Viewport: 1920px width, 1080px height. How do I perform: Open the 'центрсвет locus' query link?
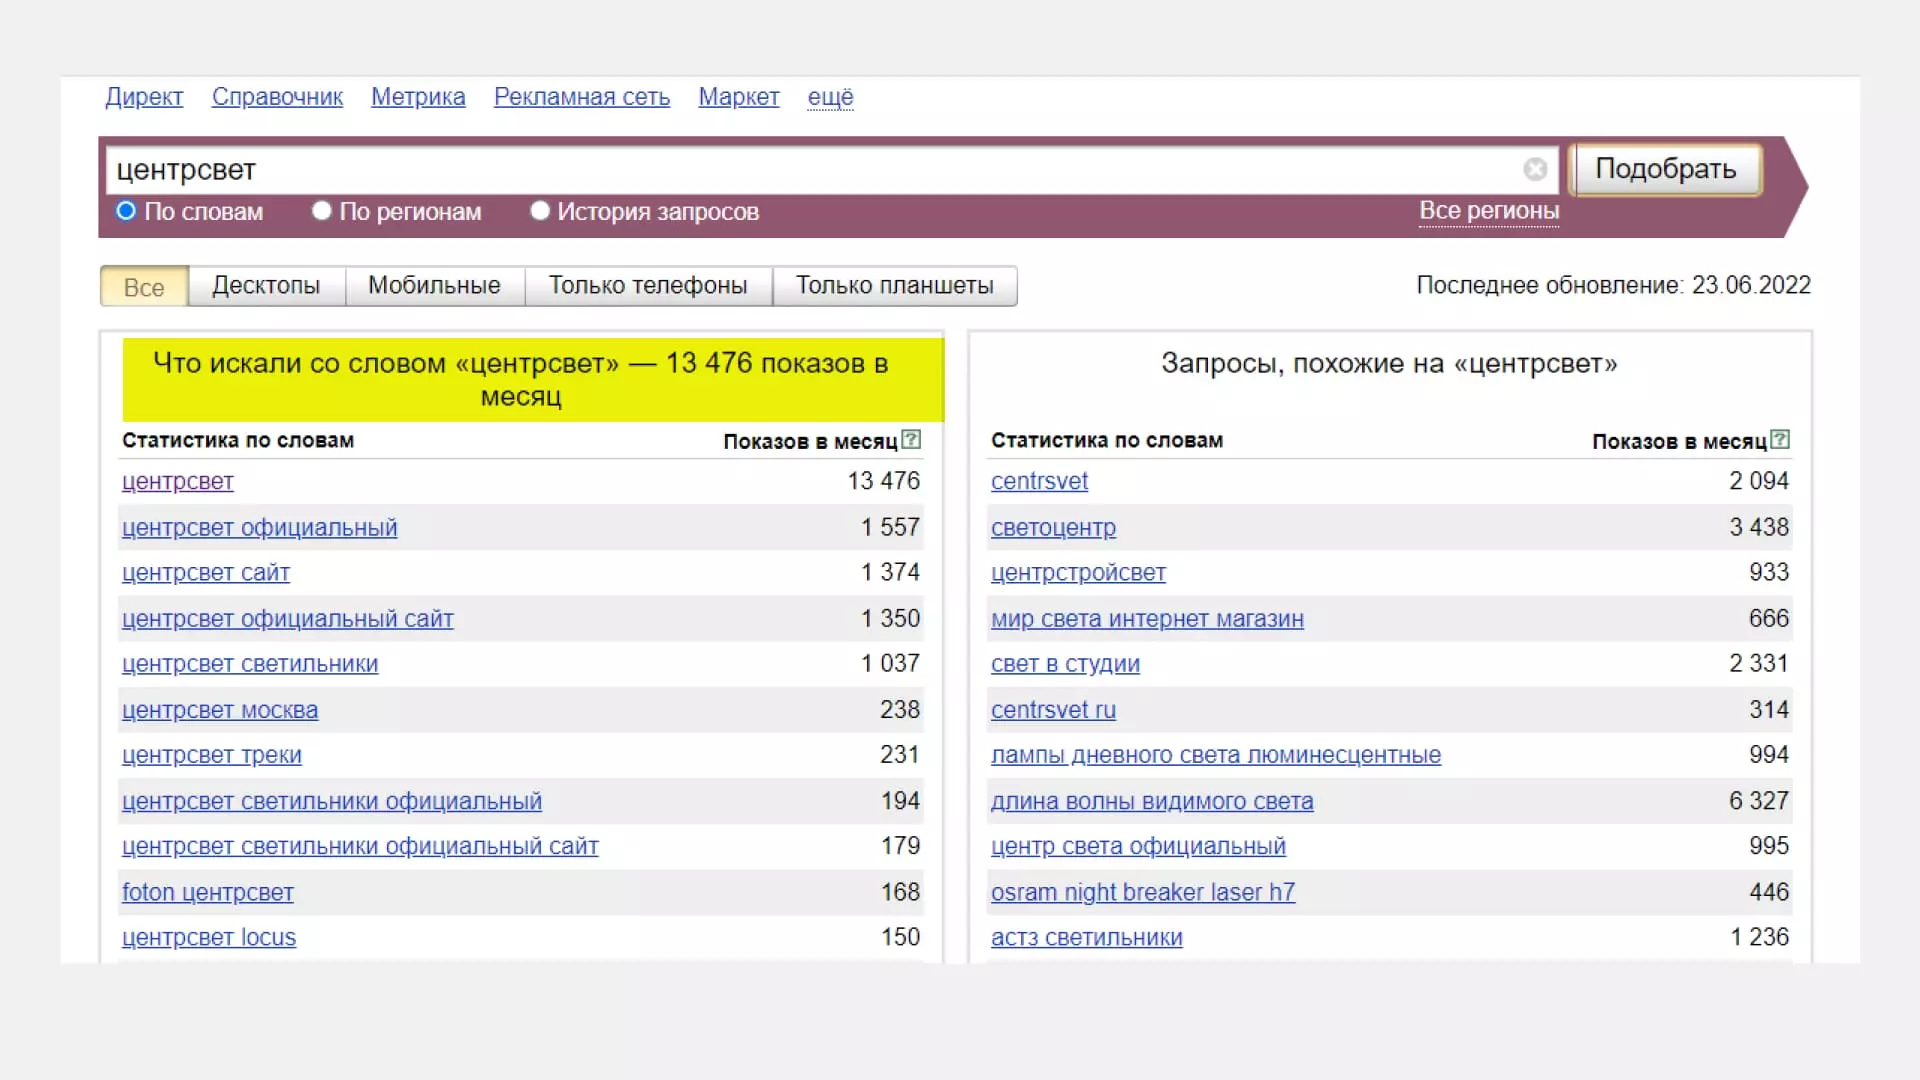click(x=209, y=938)
